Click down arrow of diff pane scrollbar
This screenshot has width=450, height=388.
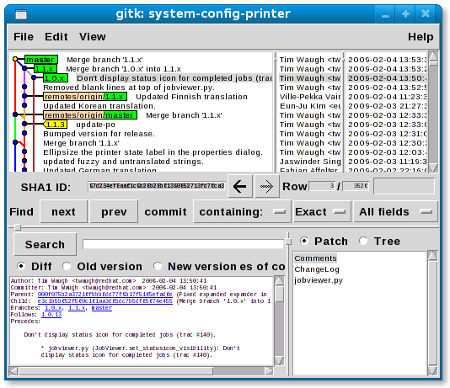coord(279,361)
